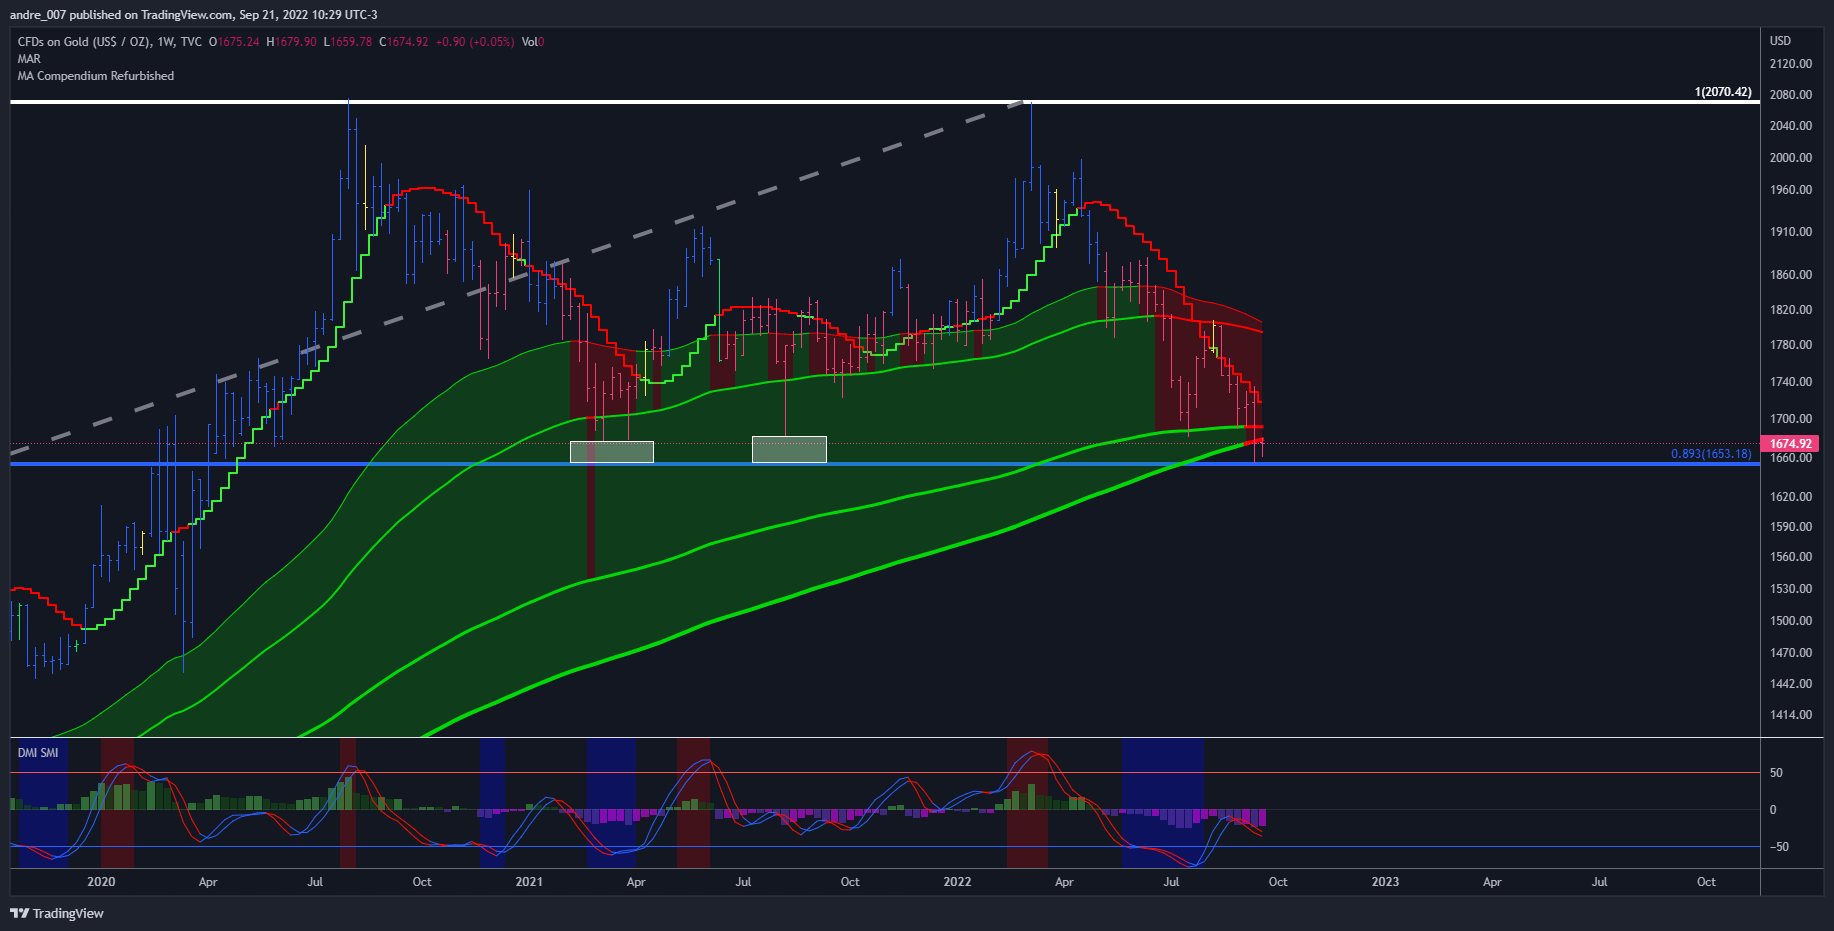Click the -50 level on DMI SMI axis
1834x931 pixels.
tap(1779, 847)
